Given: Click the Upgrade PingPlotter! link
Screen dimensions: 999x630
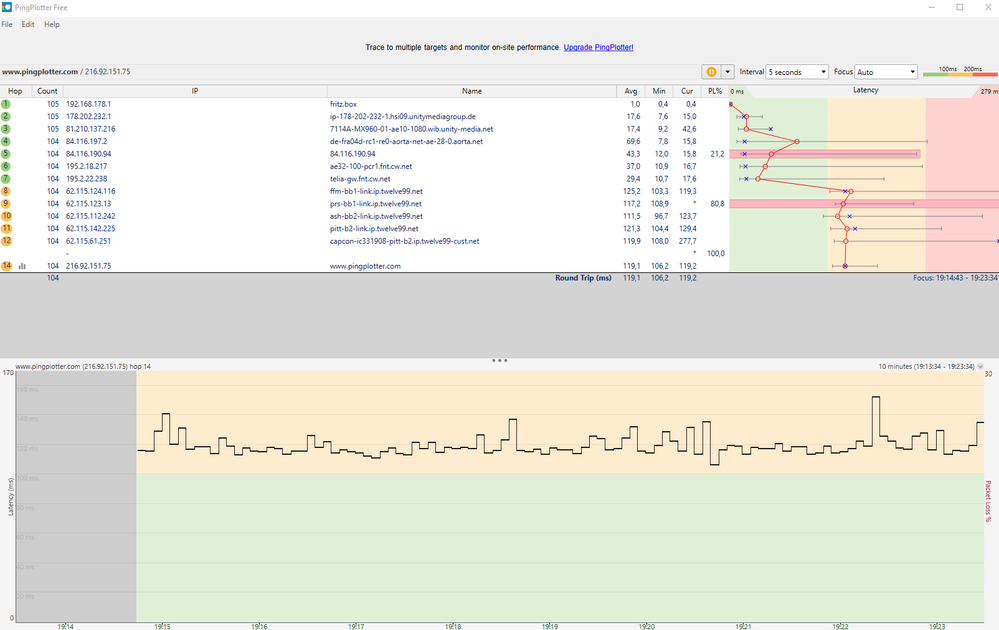Looking at the screenshot, I should point(598,47).
